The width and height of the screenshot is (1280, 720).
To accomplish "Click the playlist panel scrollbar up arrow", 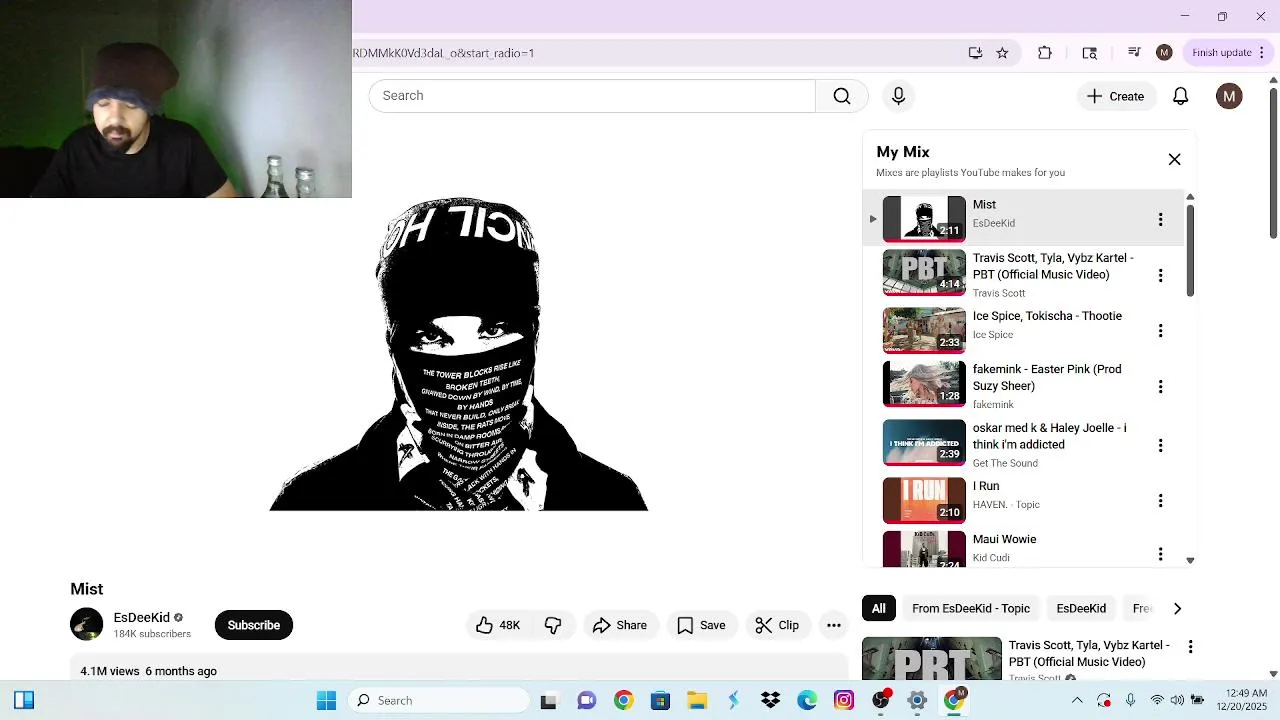I will (x=1190, y=197).
